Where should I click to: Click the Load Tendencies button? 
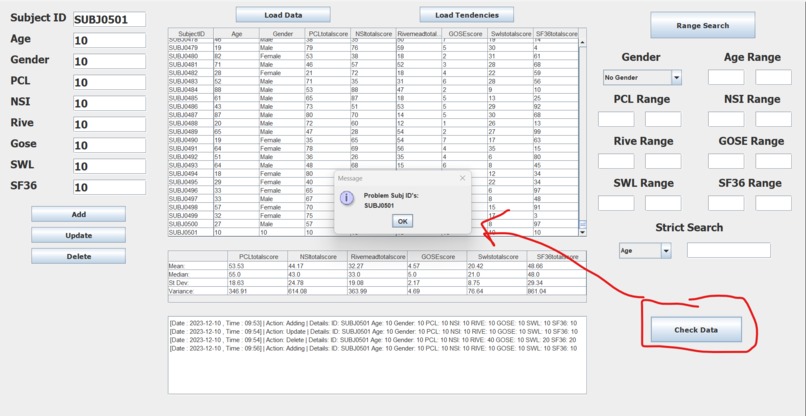tap(467, 15)
